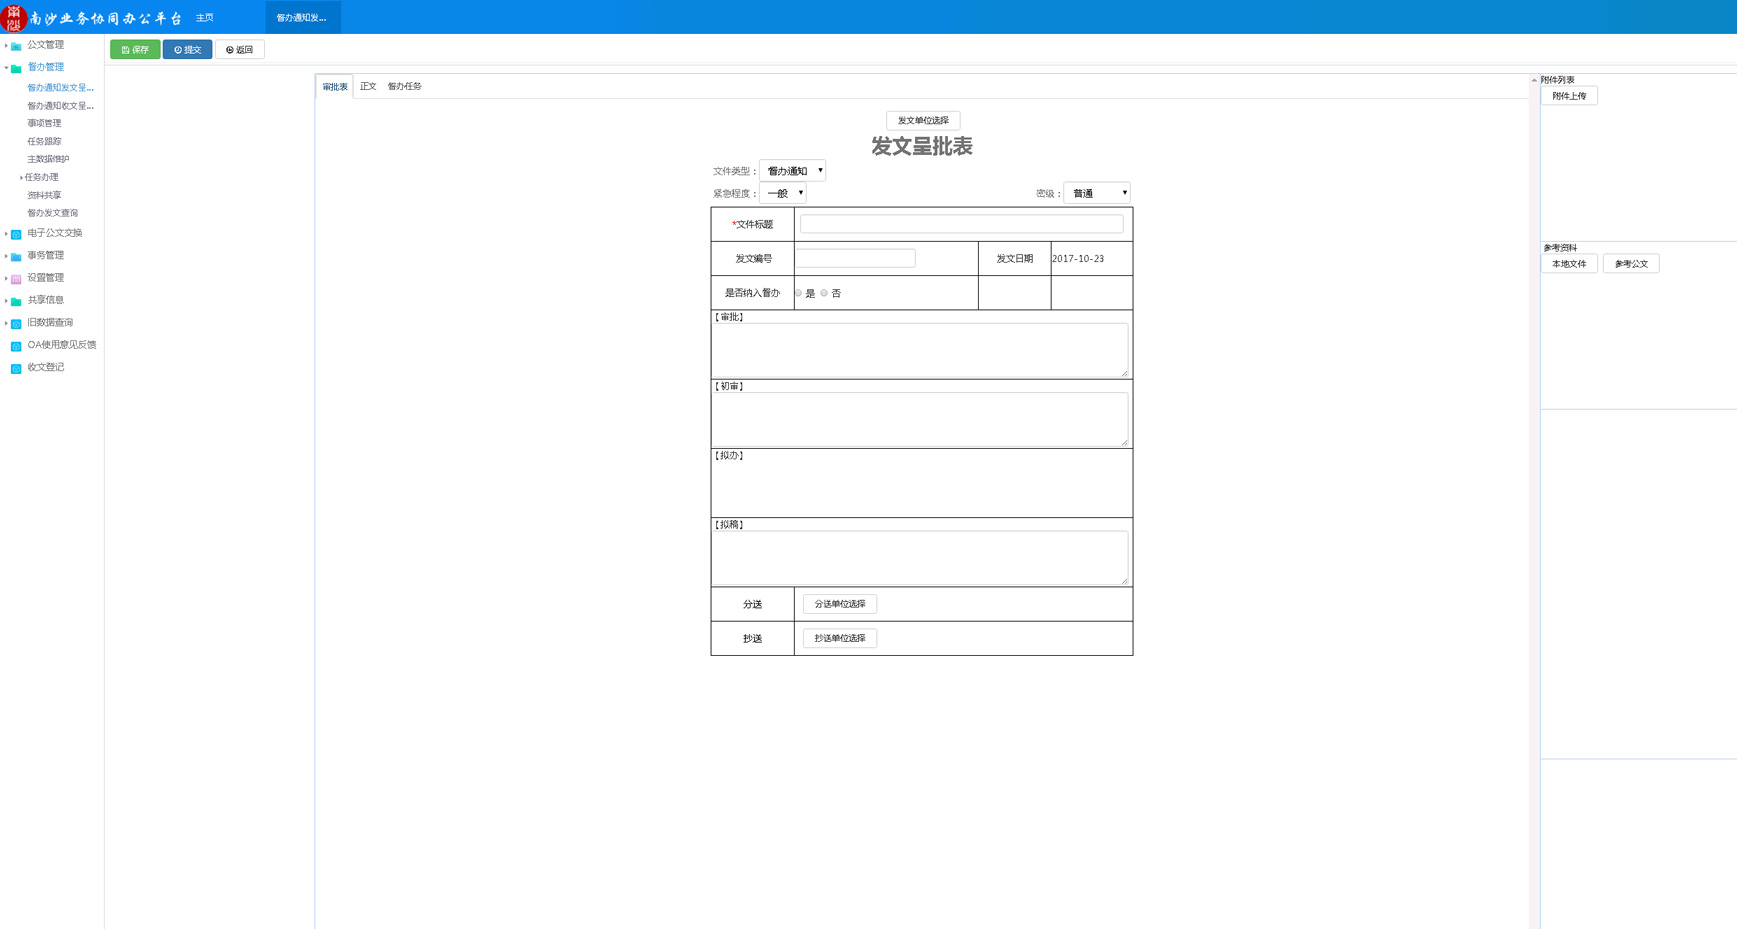Click the 公文管理 folder icon
The width and height of the screenshot is (1737, 929).
pos(16,46)
